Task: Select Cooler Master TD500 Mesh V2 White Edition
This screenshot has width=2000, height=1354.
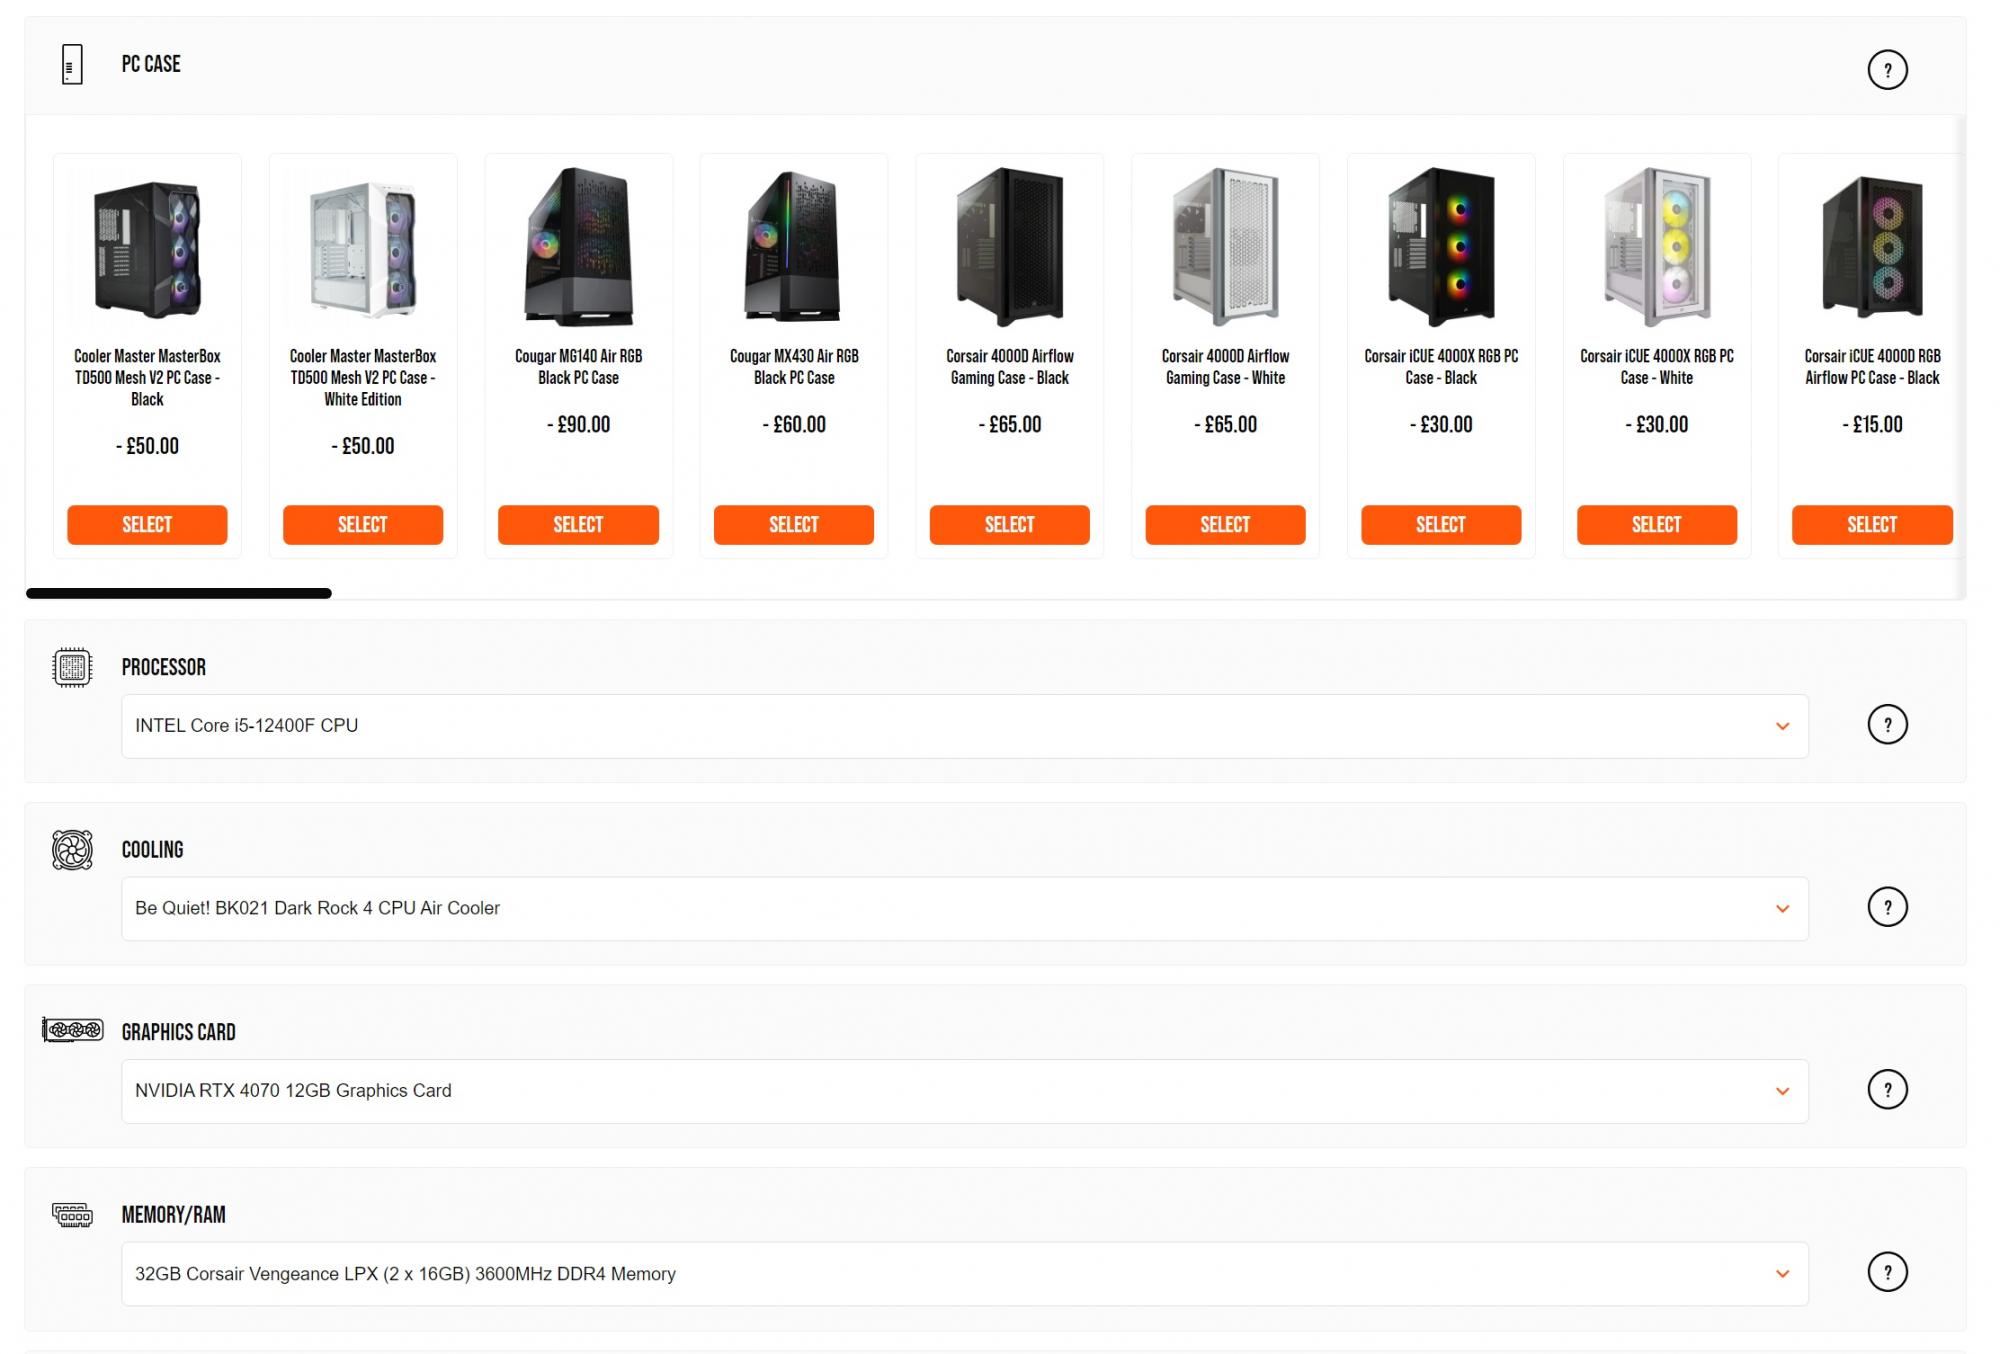Action: [363, 525]
